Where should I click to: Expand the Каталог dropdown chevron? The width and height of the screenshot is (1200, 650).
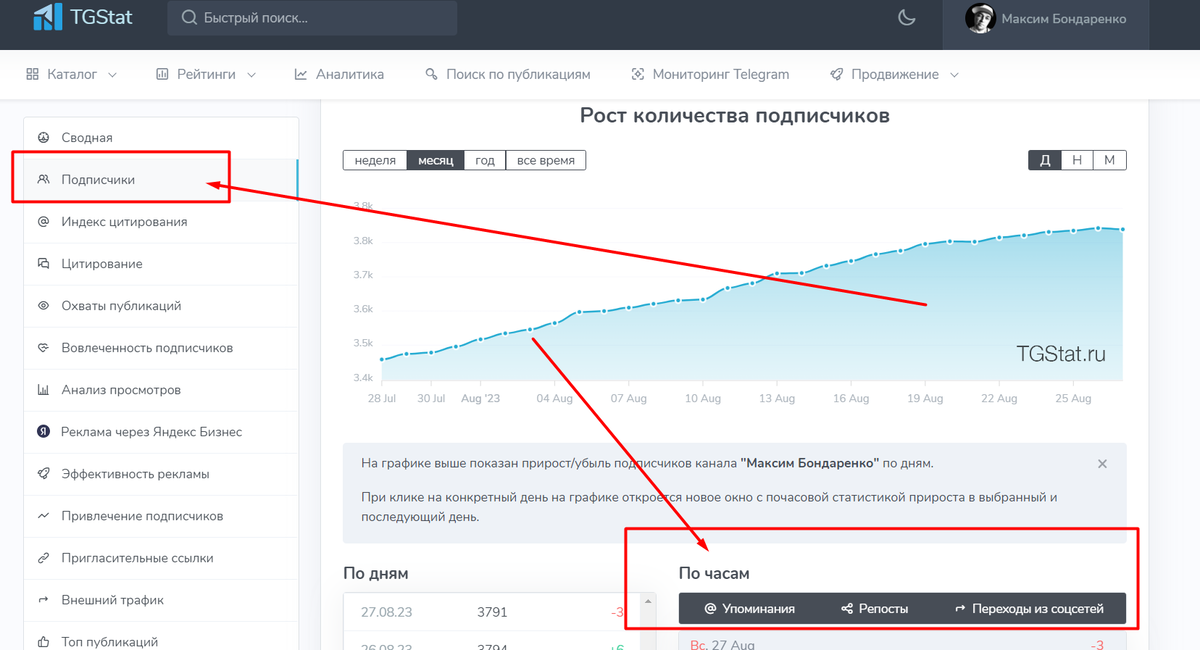[x=112, y=75]
